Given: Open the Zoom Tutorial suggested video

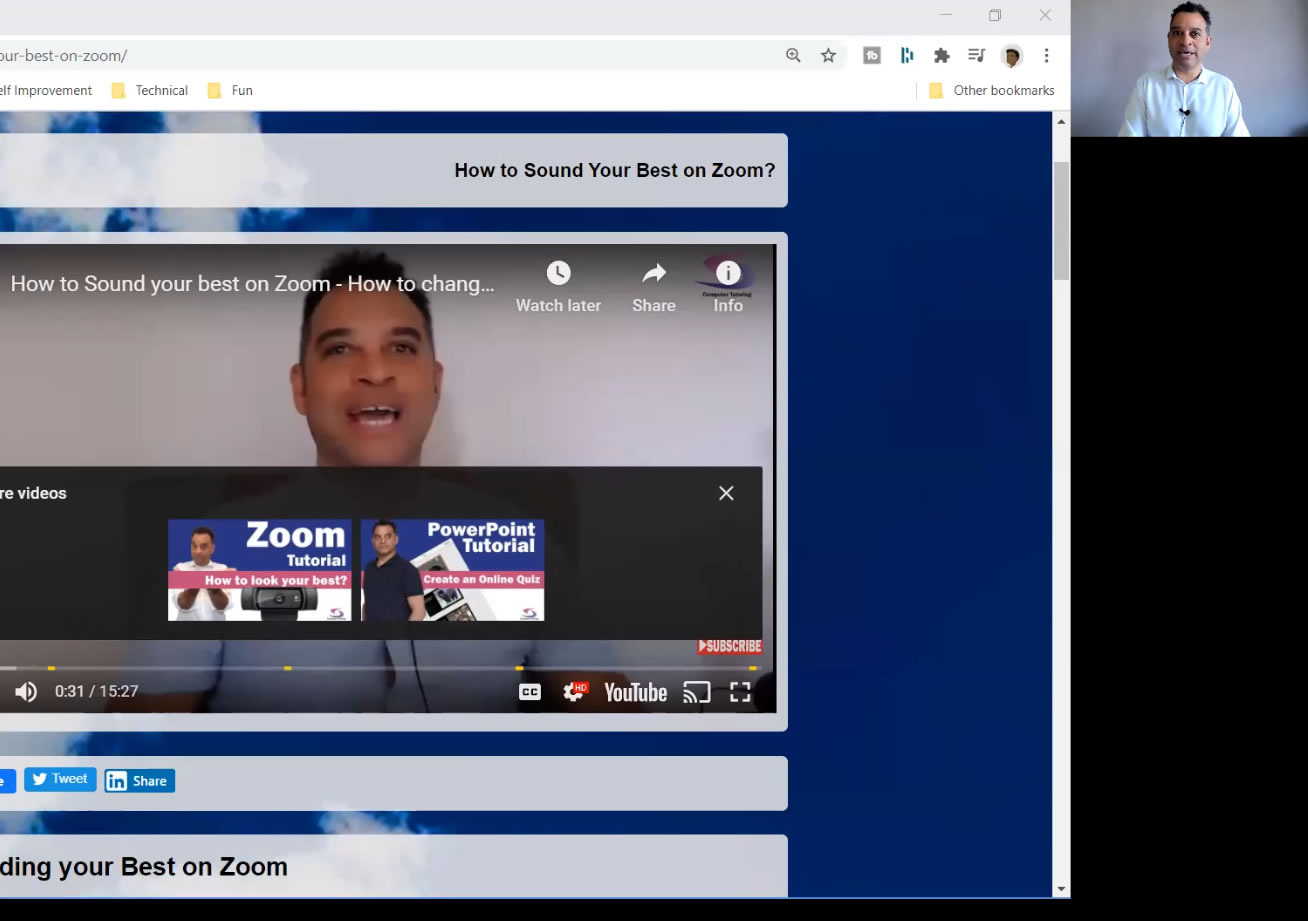Looking at the screenshot, I should (x=260, y=570).
